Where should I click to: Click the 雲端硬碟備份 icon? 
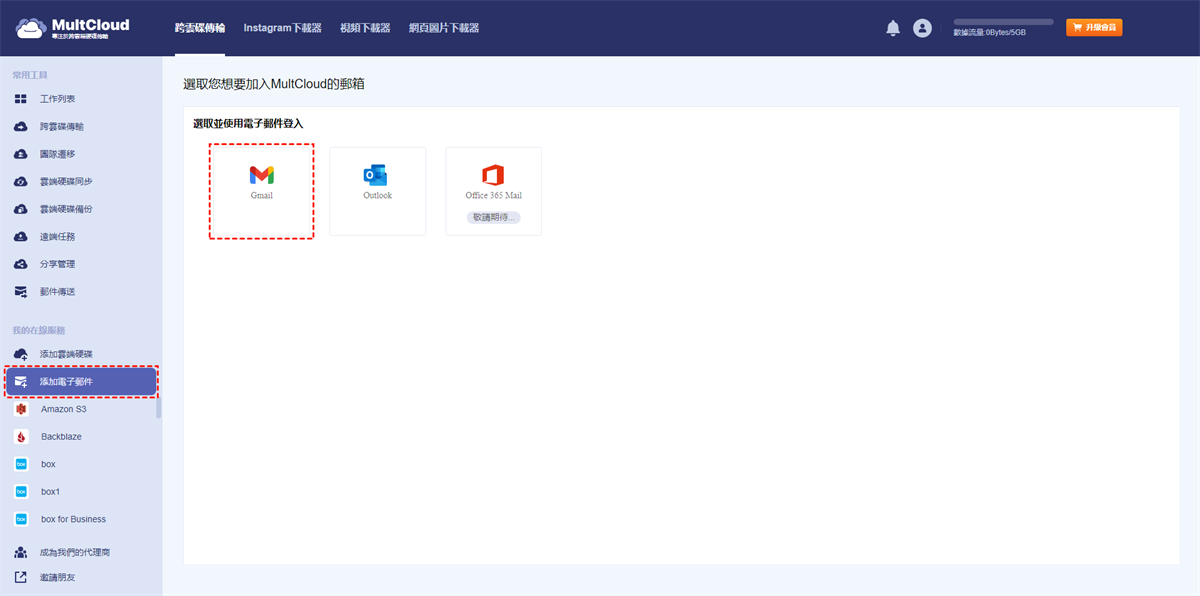[20, 209]
